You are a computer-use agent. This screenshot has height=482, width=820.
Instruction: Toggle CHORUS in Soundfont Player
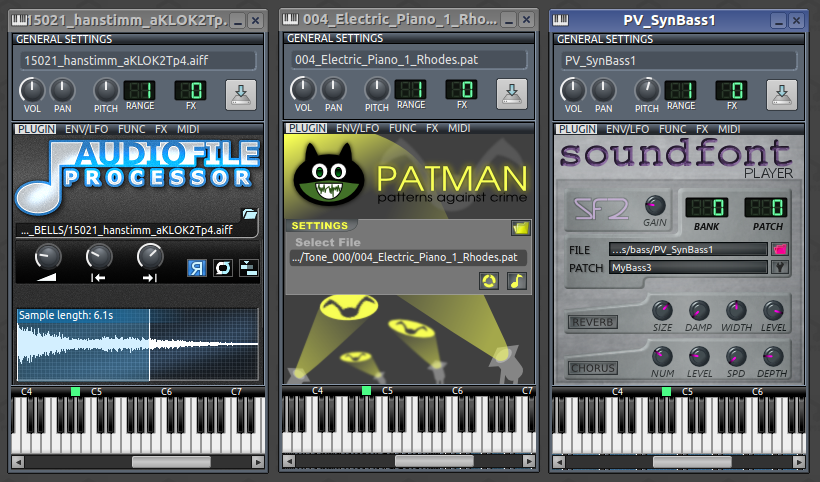click(x=593, y=368)
